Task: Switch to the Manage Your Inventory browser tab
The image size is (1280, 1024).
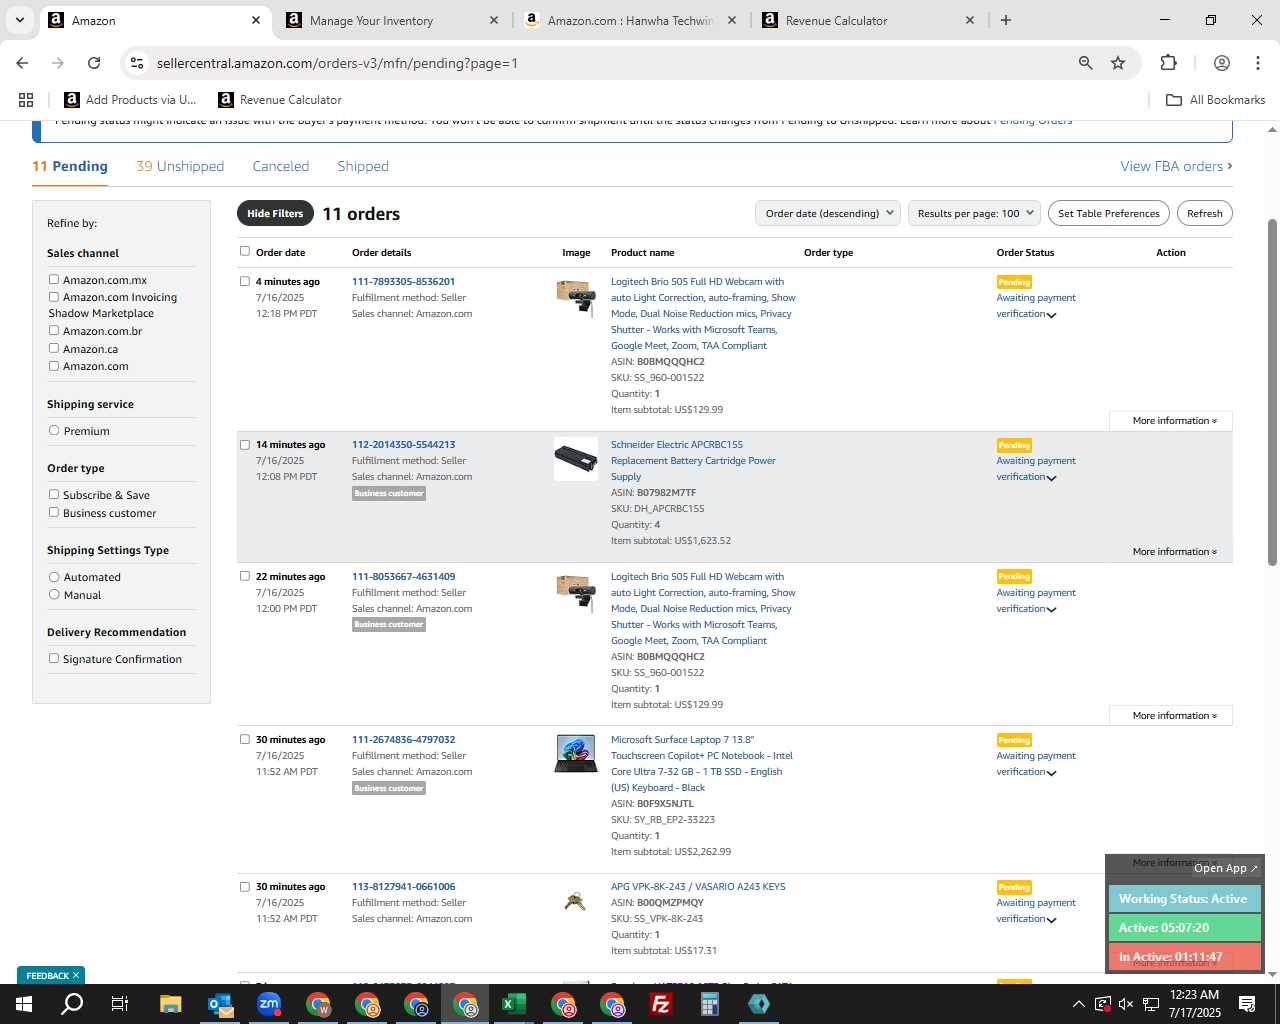Action: (392, 20)
